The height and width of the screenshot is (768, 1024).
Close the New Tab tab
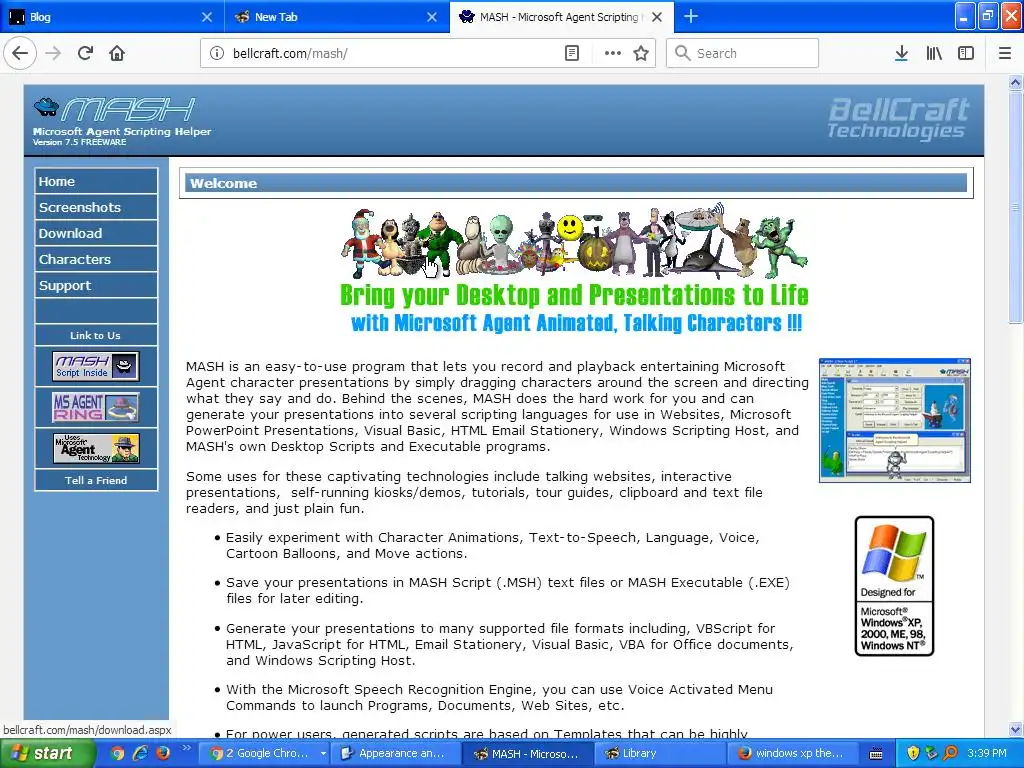432,17
